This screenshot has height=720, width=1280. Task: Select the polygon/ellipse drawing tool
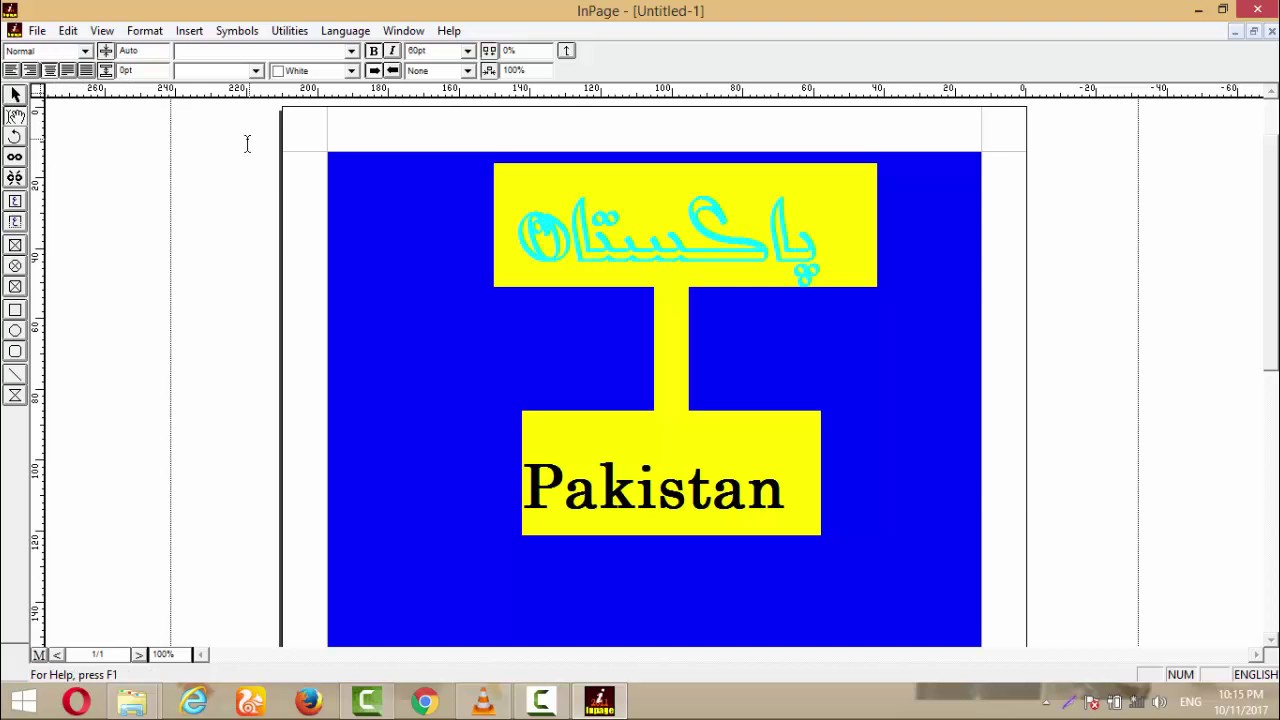tap(15, 330)
